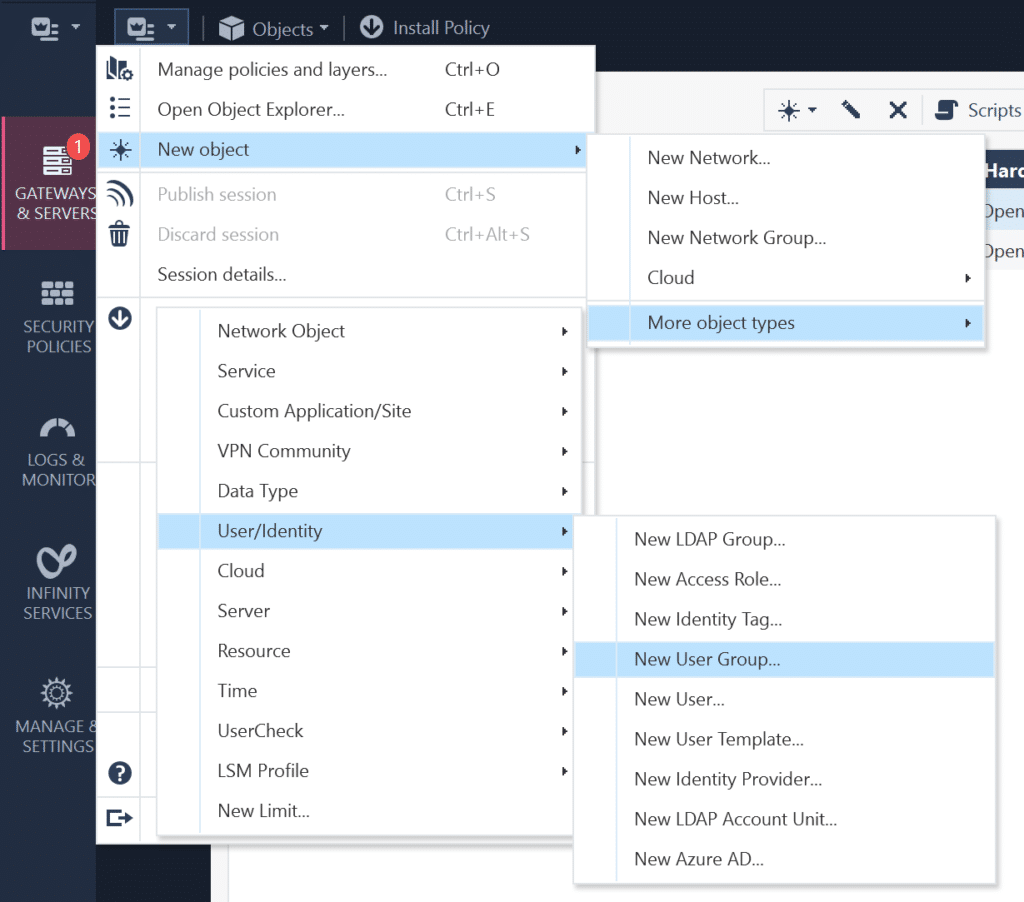
Task: Click the exit/logout icon at bottom left
Action: [x=120, y=818]
